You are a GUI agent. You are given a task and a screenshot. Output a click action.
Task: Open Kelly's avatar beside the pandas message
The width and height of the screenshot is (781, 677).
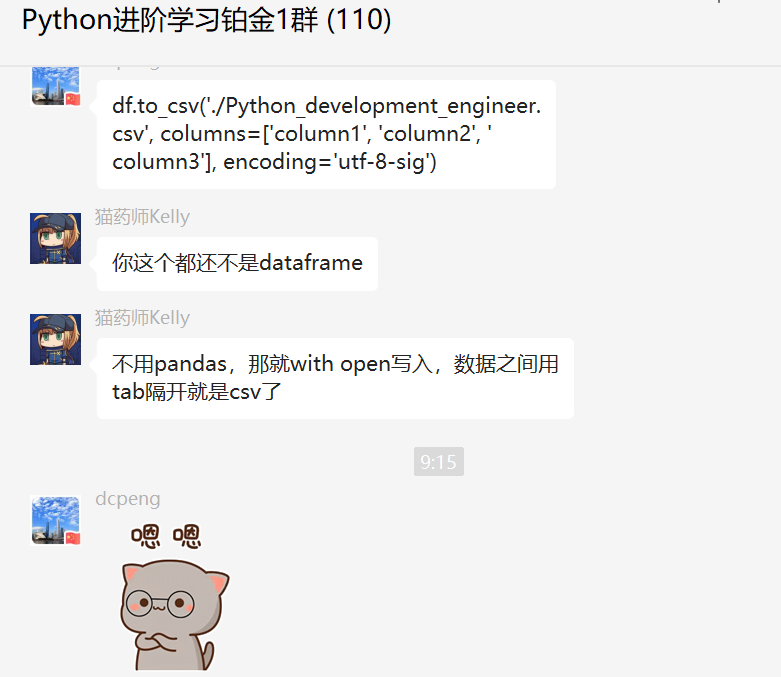[x=55, y=339]
